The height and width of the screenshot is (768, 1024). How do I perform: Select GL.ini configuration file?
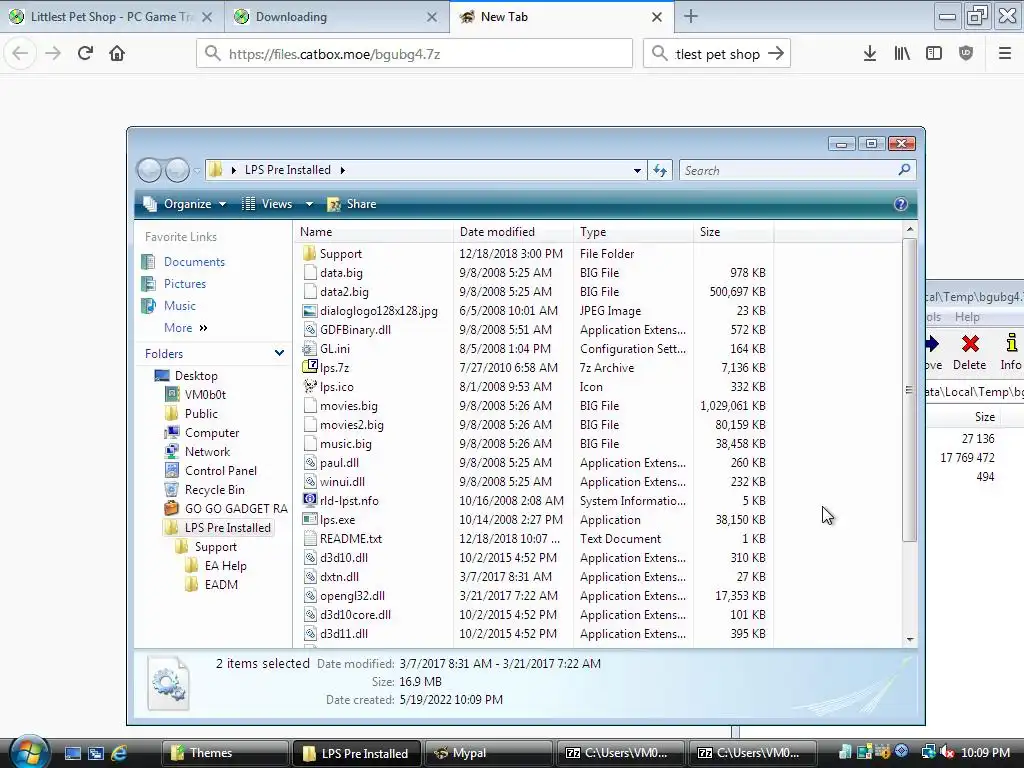coord(334,349)
